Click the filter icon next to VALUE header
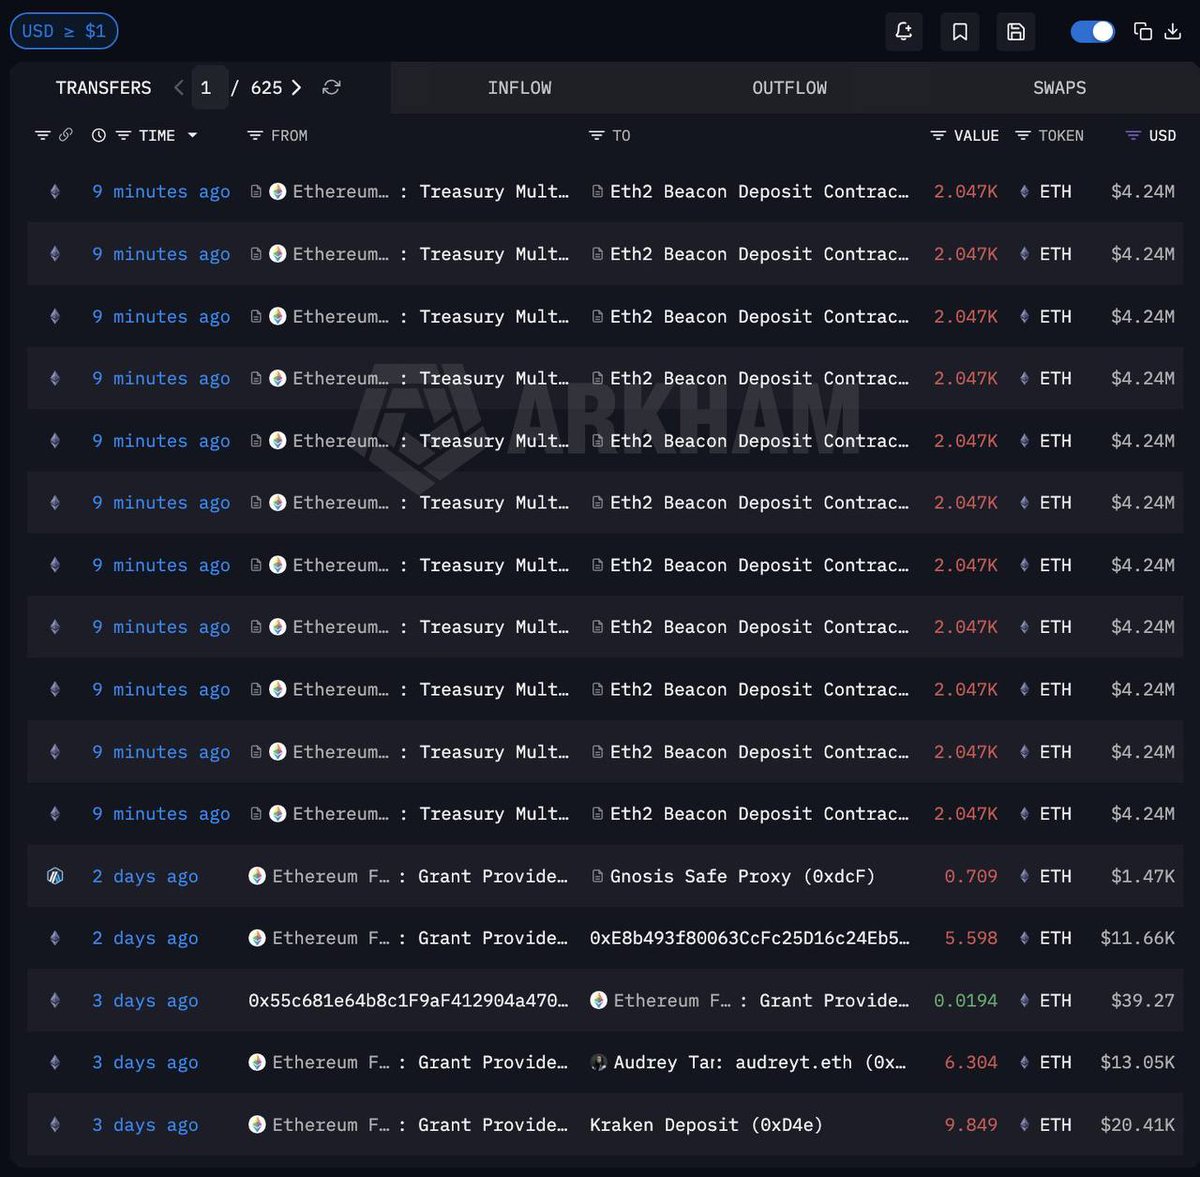 (x=937, y=134)
